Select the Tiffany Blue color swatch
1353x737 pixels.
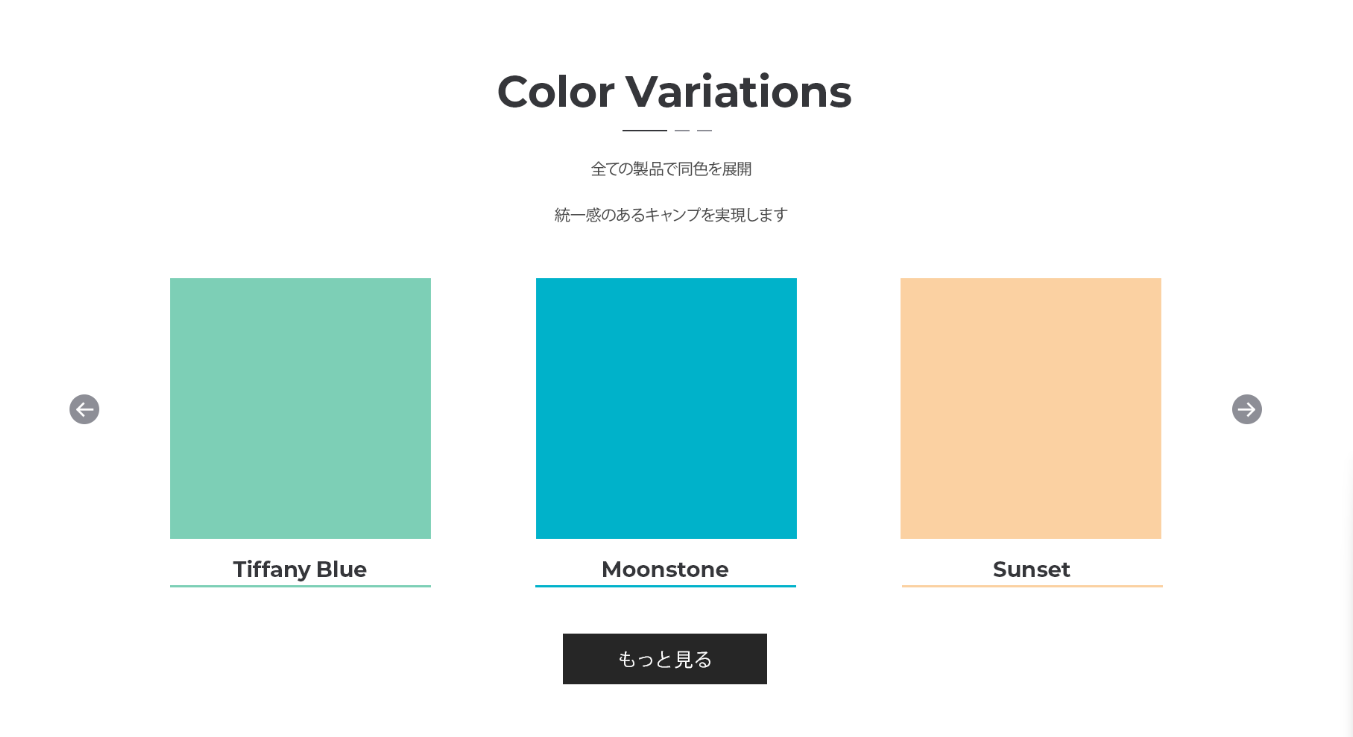coord(300,408)
